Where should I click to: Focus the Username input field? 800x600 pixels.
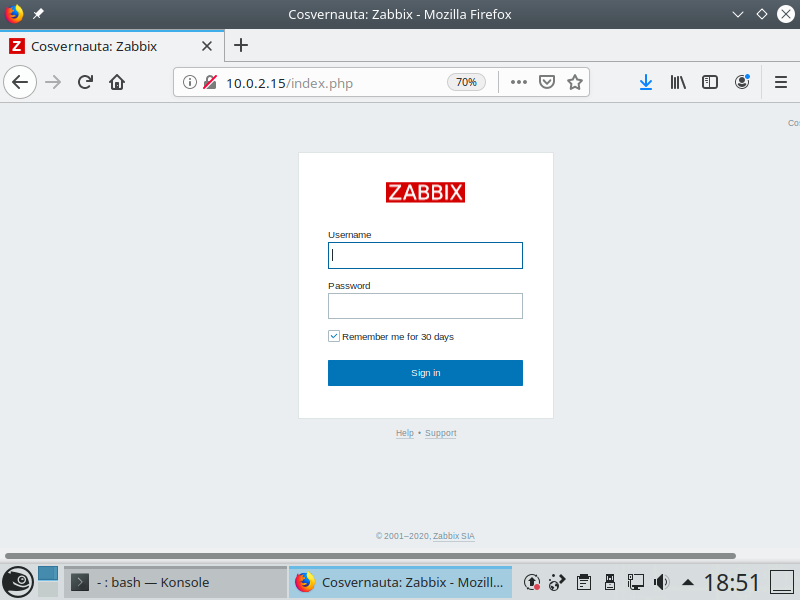click(x=425, y=256)
